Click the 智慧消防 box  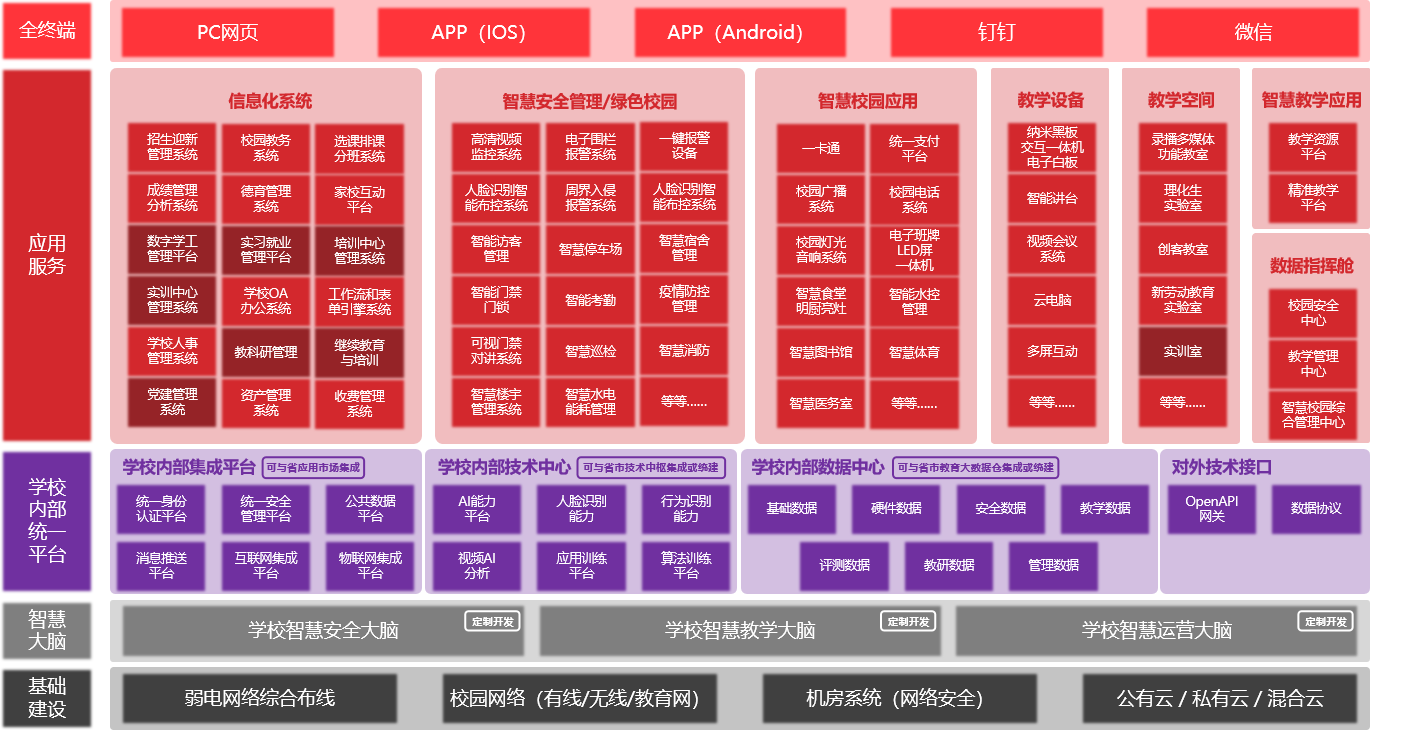pyautogui.click(x=684, y=350)
